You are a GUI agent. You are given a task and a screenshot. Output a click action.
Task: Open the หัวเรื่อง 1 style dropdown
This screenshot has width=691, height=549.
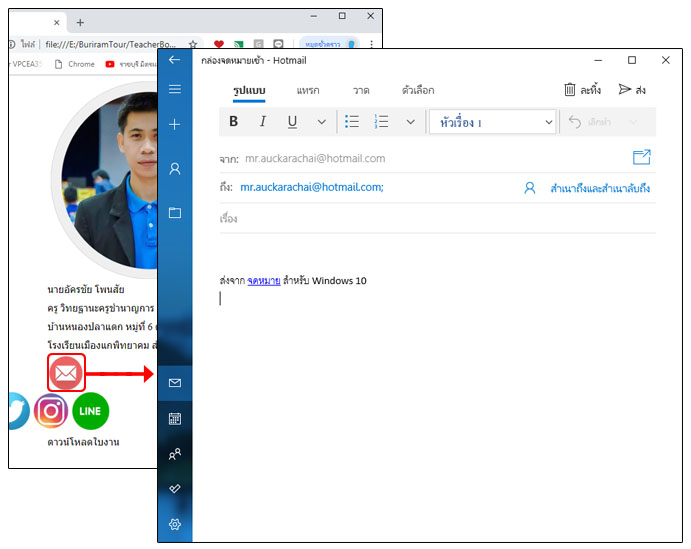(x=492, y=122)
